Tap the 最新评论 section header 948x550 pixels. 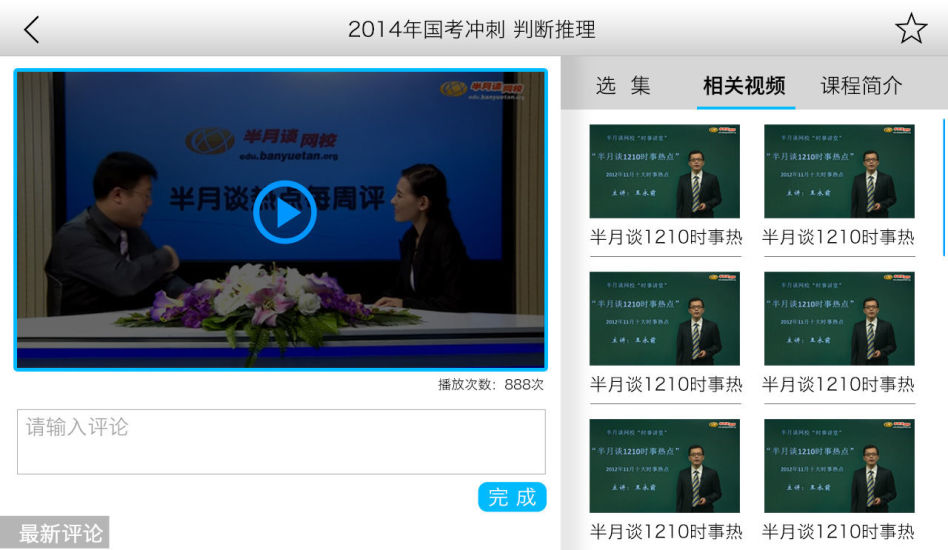coord(56,534)
